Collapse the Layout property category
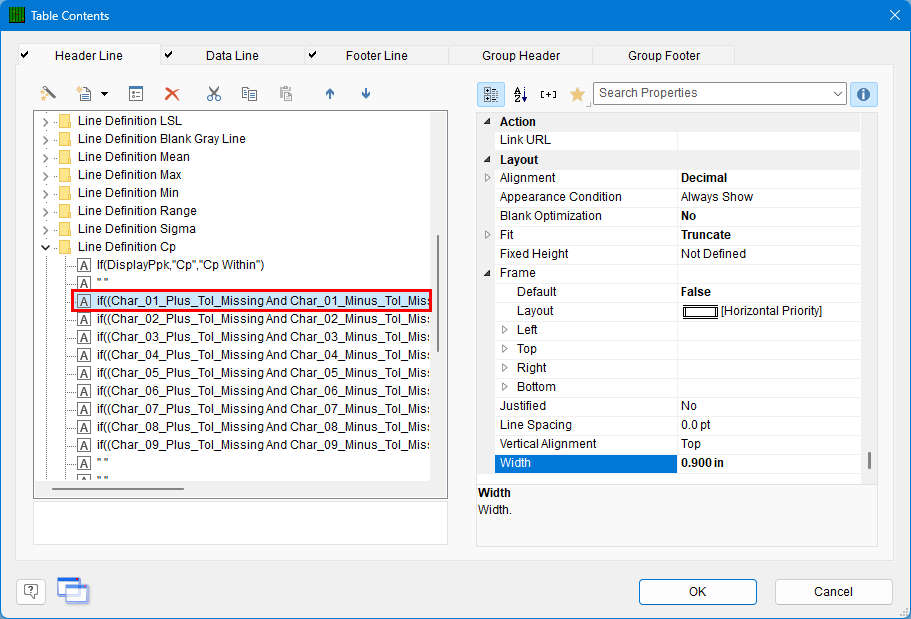This screenshot has height=619, width=911. point(487,159)
